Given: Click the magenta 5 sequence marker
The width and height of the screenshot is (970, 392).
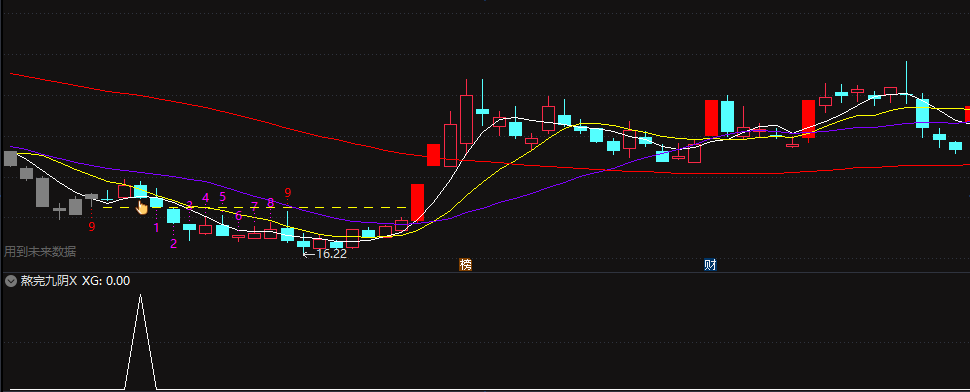Looking at the screenshot, I should [223, 197].
